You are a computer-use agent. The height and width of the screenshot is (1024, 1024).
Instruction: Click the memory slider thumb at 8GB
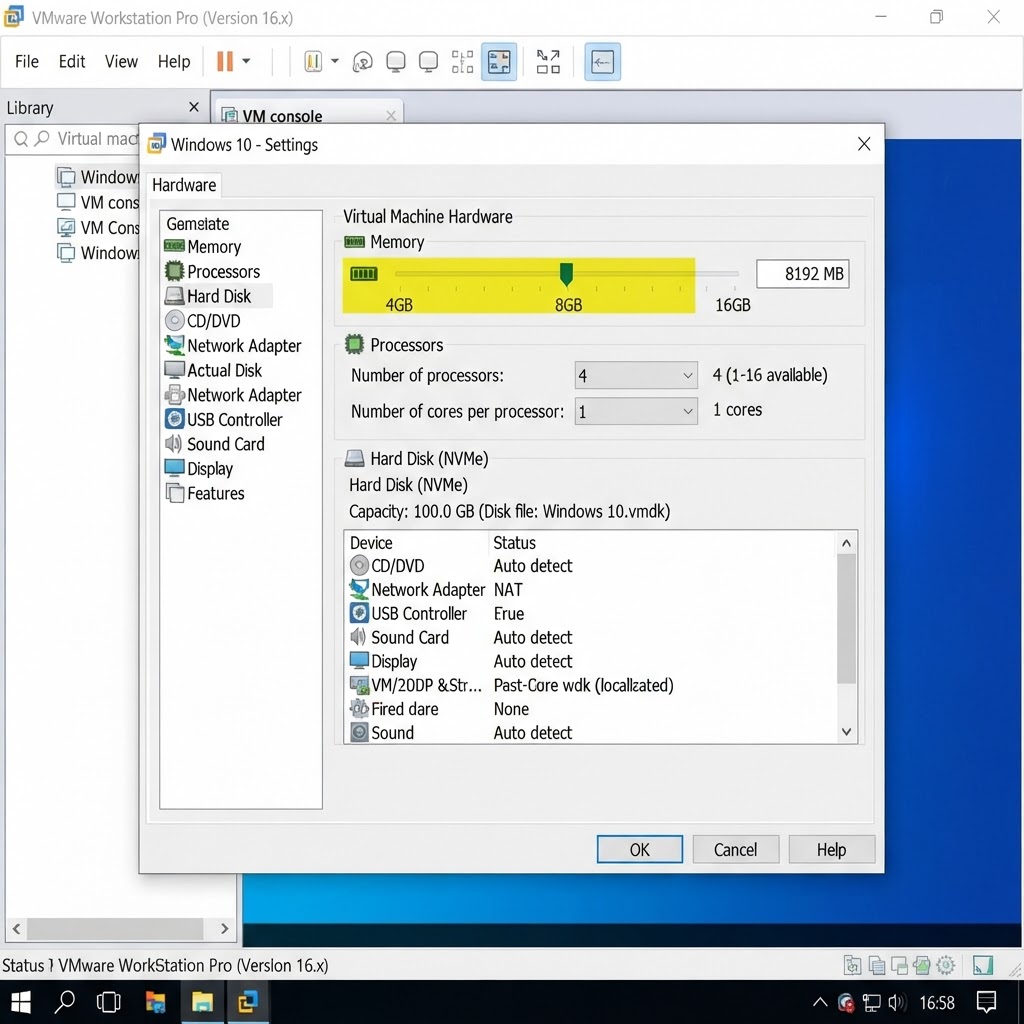(566, 274)
